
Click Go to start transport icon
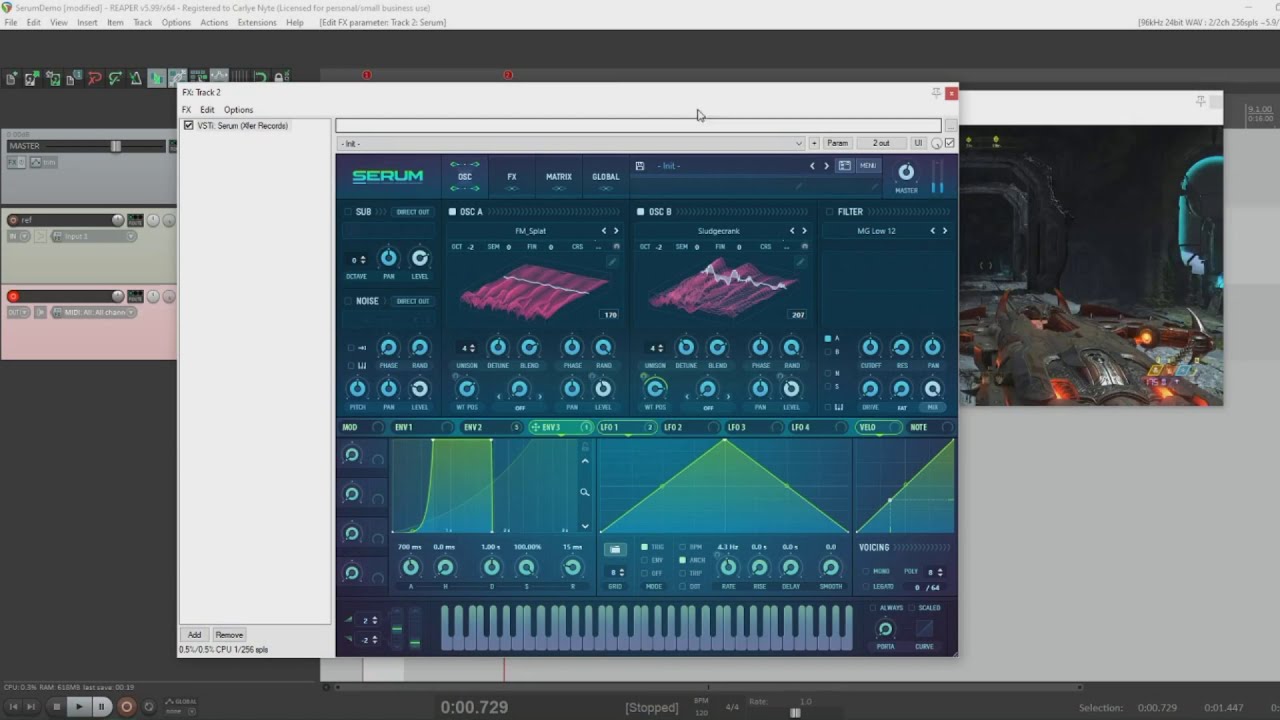pos(14,707)
